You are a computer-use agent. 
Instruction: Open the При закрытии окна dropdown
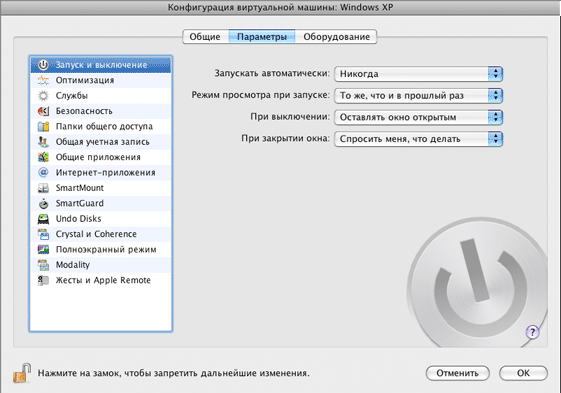[x=418, y=139]
